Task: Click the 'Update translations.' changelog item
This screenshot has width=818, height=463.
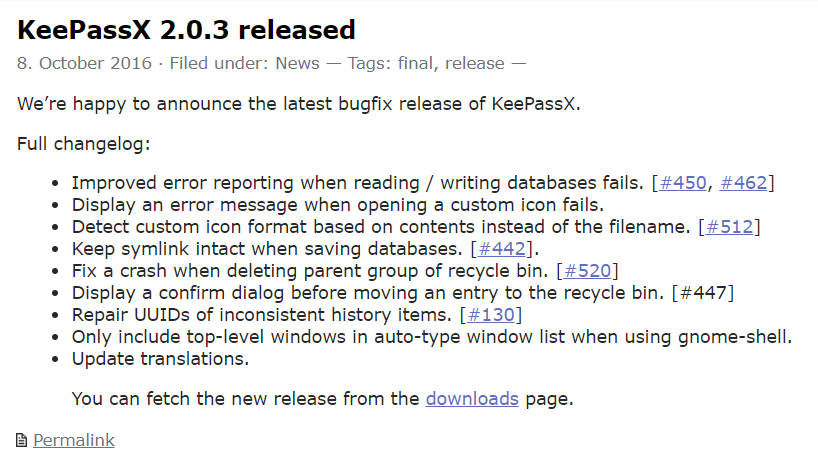Action: tap(160, 359)
